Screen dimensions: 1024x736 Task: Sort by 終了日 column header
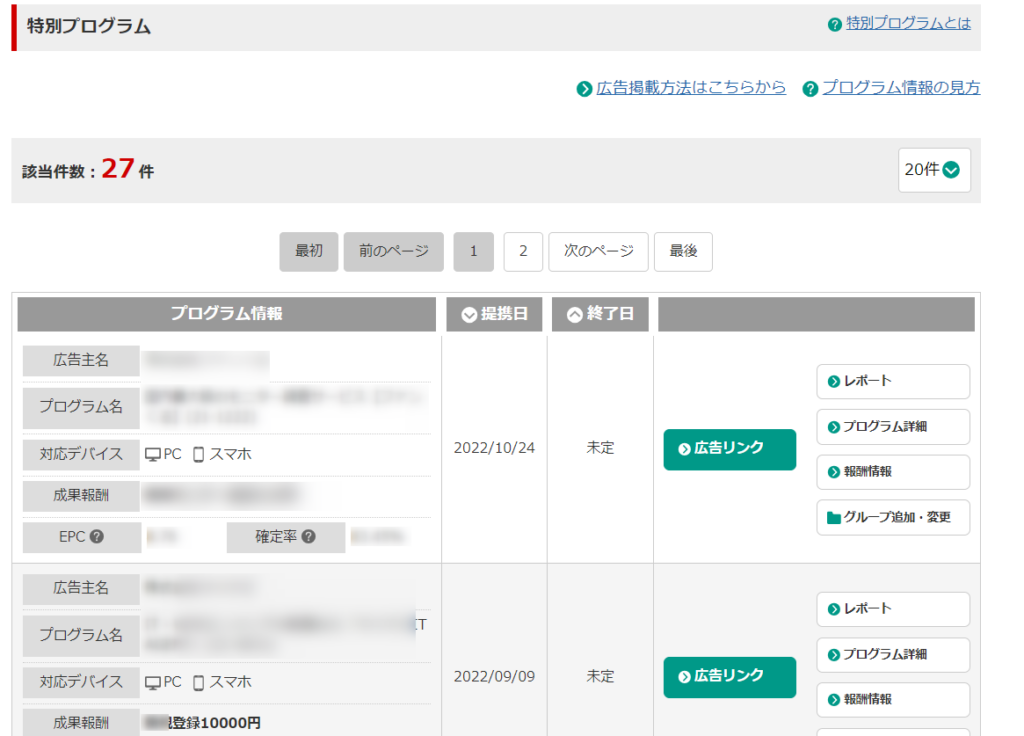600,314
